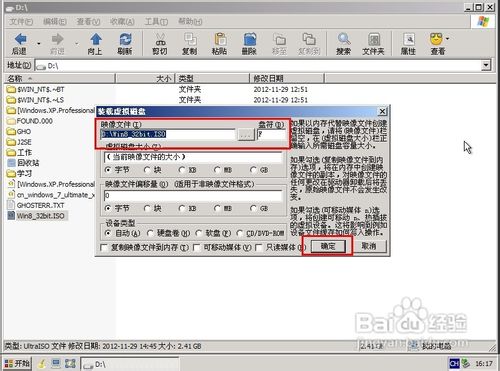Open the 工具(T) menu
Image resolution: width=500 pixels, height=371 pixels.
pyautogui.click(x=156, y=22)
